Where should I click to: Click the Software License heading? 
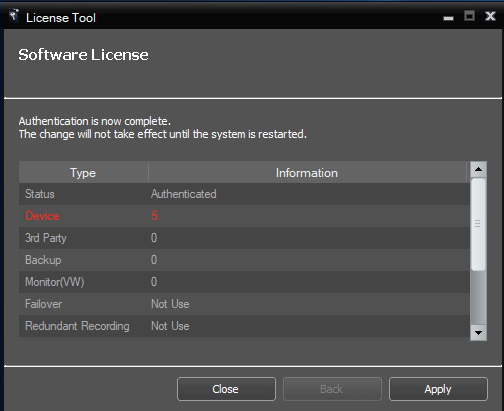coord(83,55)
